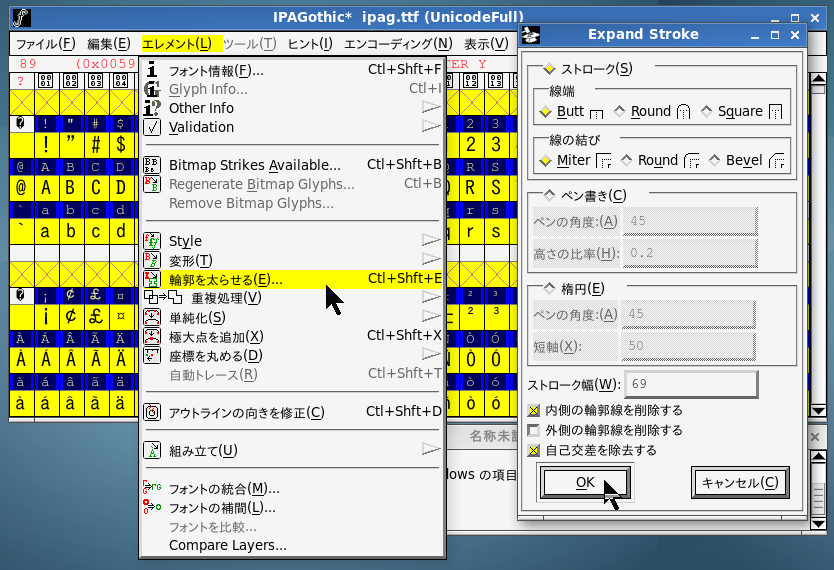This screenshot has width=834, height=570.
Task: Click the 組み立て build icon
Action: pyautogui.click(x=152, y=450)
